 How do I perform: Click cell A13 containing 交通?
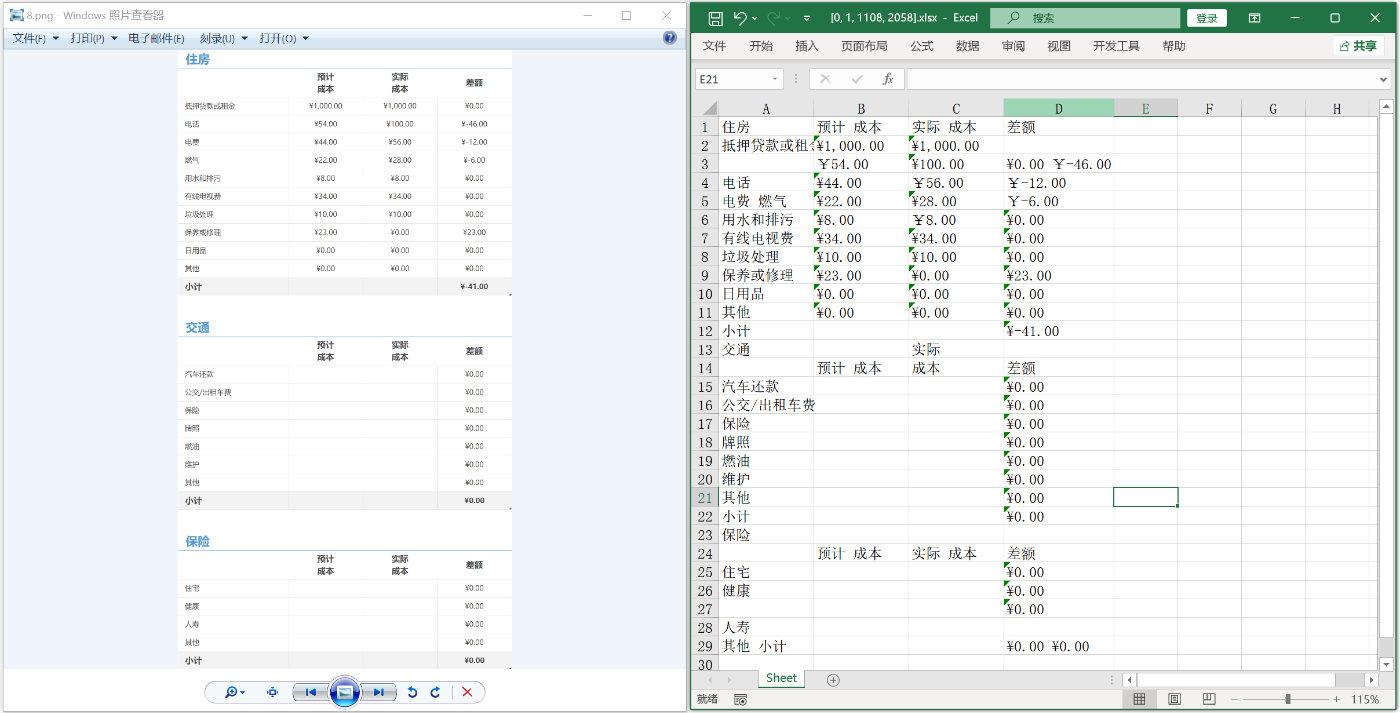click(x=766, y=350)
